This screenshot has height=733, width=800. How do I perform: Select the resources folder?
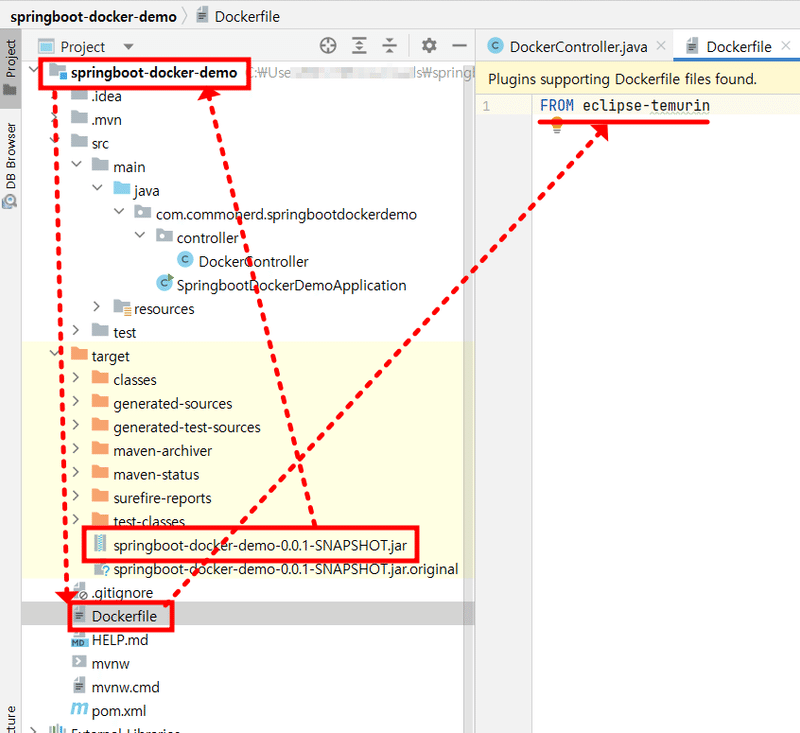[x=164, y=309]
